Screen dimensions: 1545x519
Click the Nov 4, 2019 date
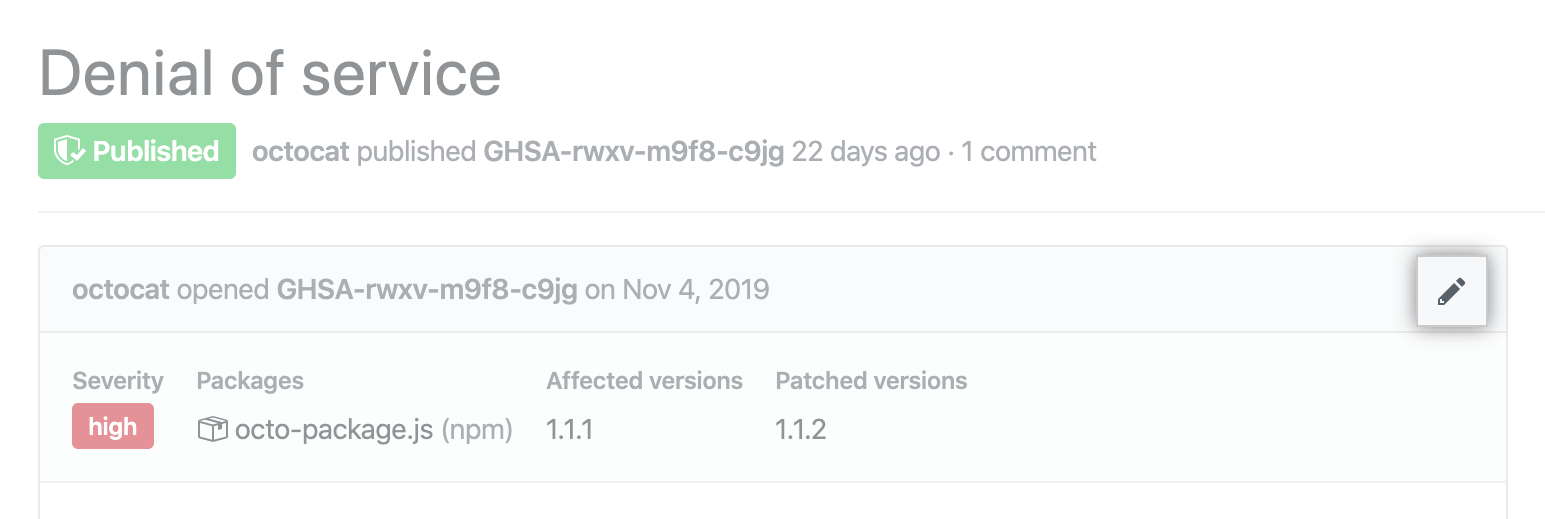click(696, 291)
